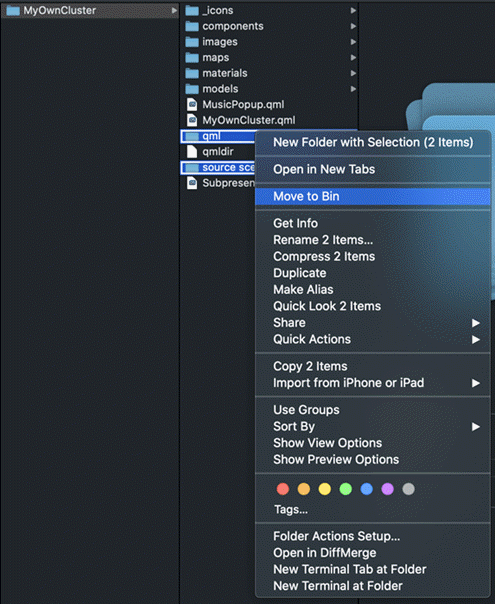495x604 pixels.
Task: Click the Subpresentation file icon
Action: pyautogui.click(x=192, y=183)
